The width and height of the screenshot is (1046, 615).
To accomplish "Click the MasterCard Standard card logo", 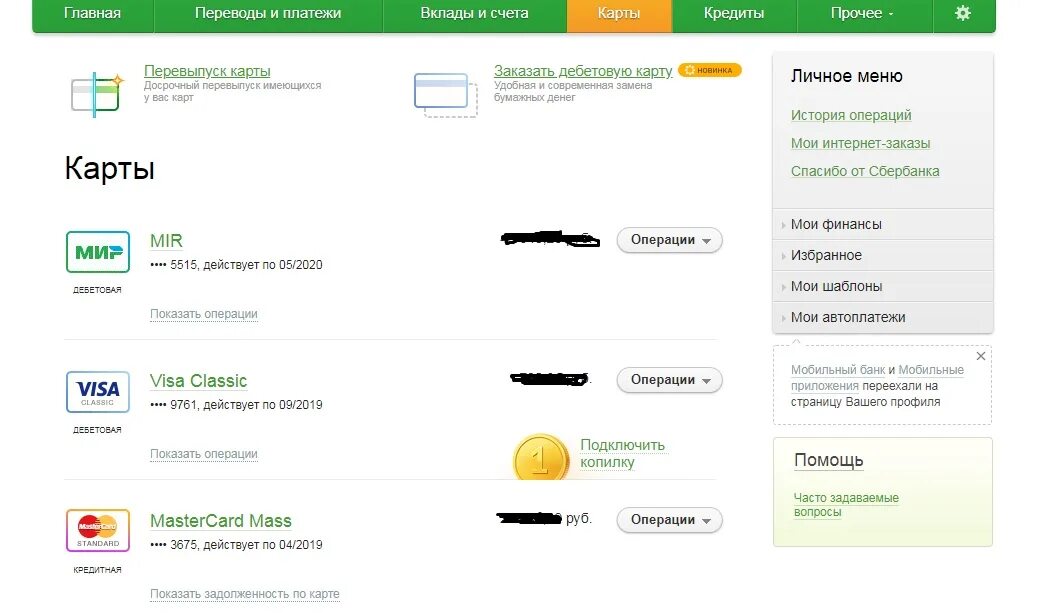I will coord(98,530).
